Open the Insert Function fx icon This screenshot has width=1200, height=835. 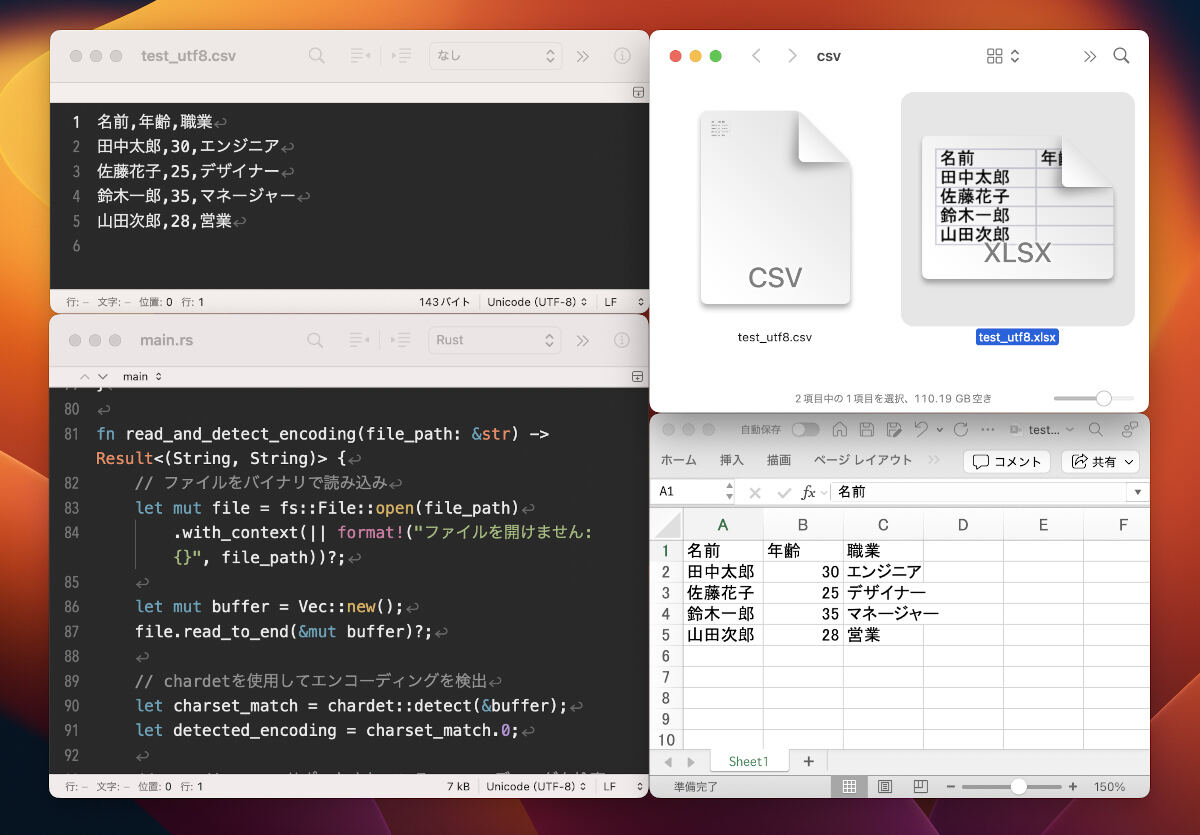(810, 491)
